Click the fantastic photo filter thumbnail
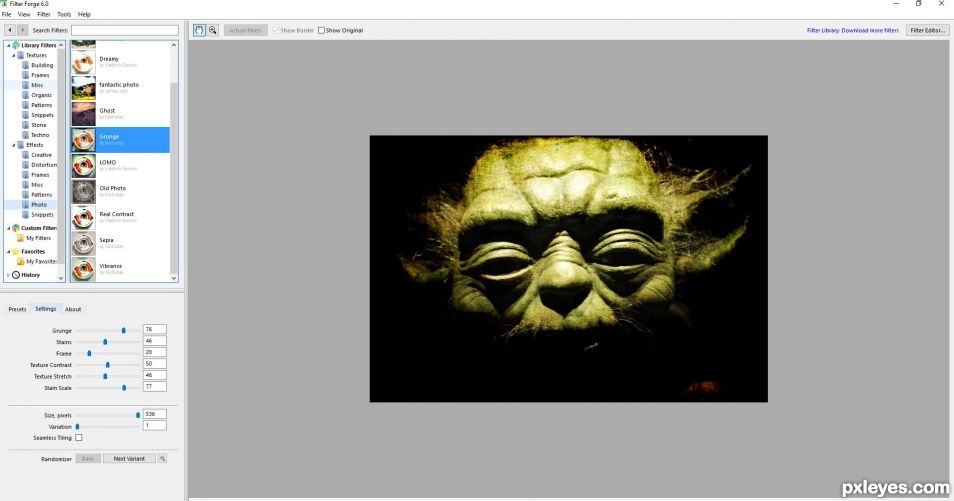Screen dimensions: 954x501 click(x=83, y=88)
